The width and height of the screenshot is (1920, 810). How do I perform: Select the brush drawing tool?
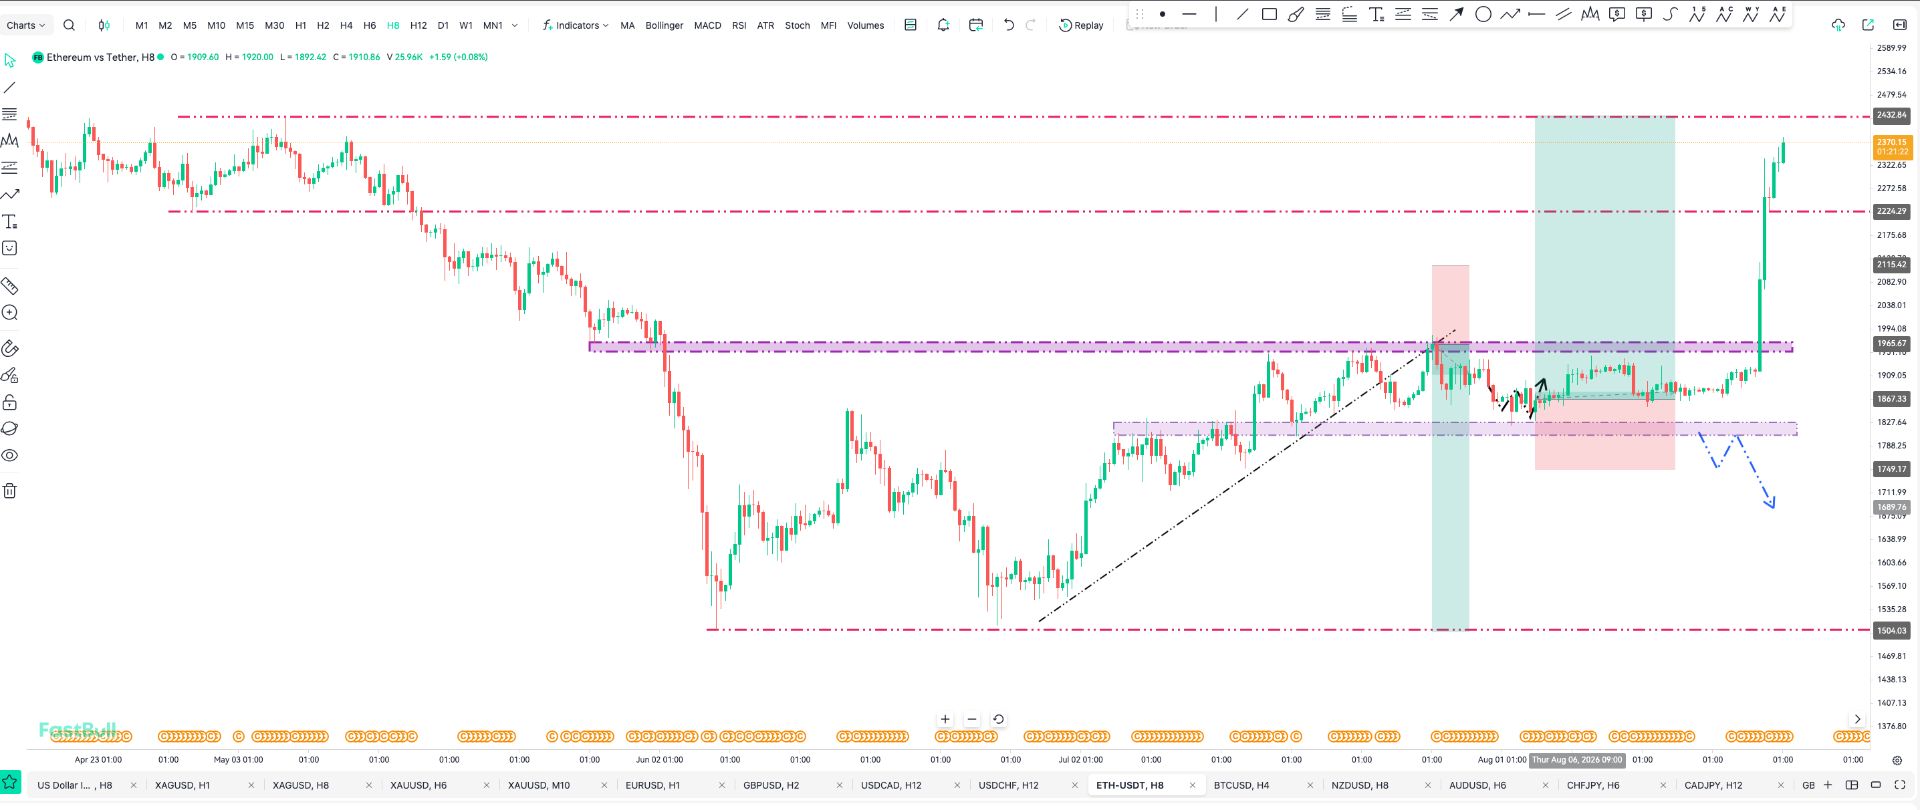(x=1296, y=14)
